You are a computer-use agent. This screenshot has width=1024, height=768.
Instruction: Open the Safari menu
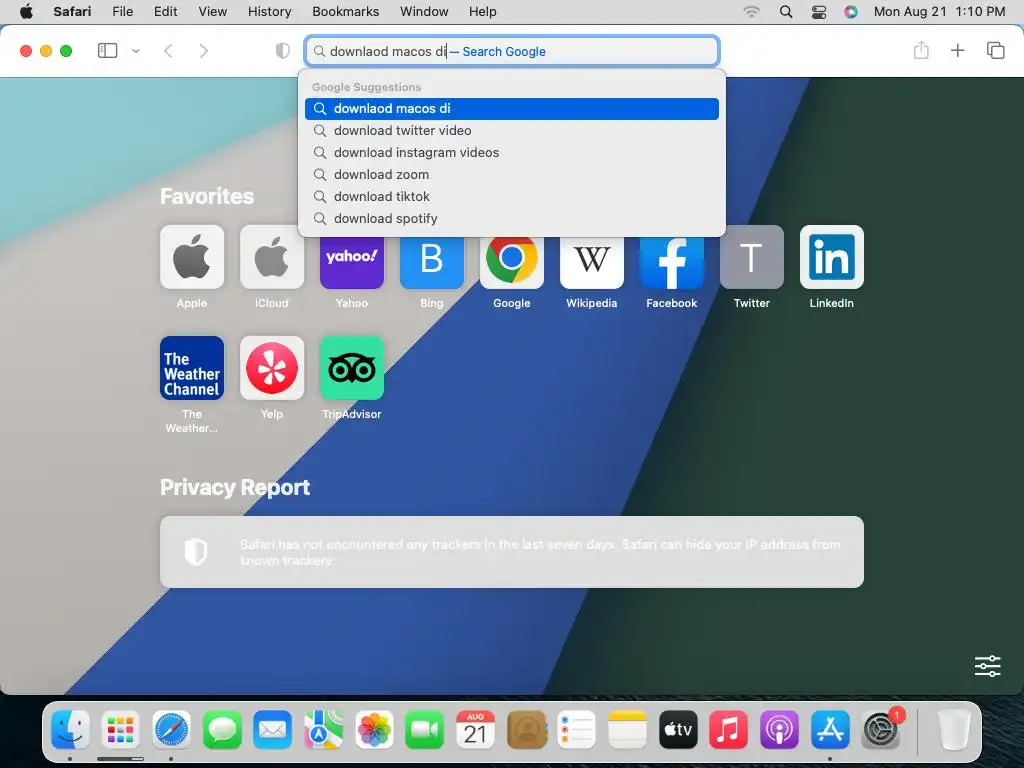point(72,11)
